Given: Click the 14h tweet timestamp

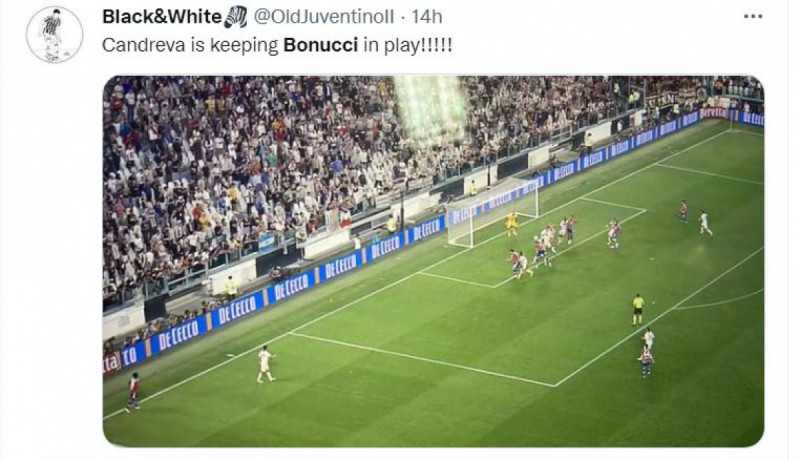Looking at the screenshot, I should (427, 17).
